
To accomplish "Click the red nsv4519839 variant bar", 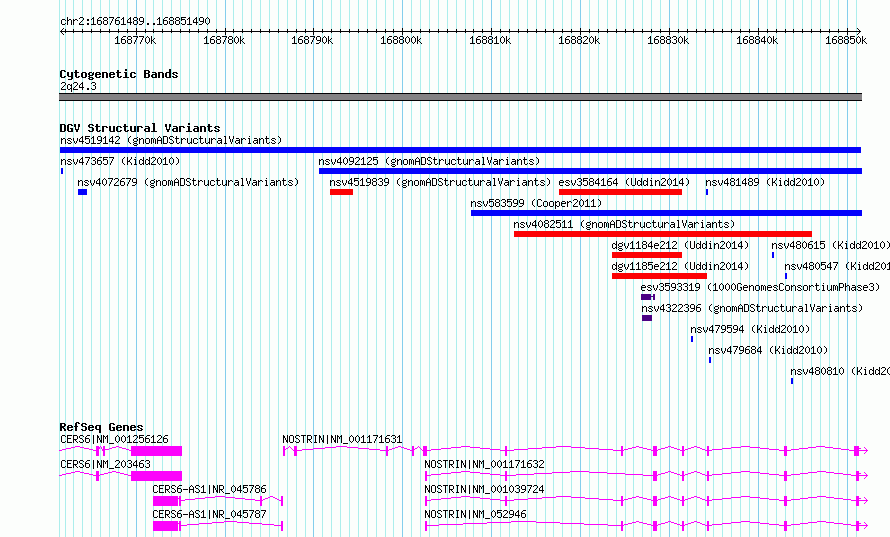I will (342, 192).
